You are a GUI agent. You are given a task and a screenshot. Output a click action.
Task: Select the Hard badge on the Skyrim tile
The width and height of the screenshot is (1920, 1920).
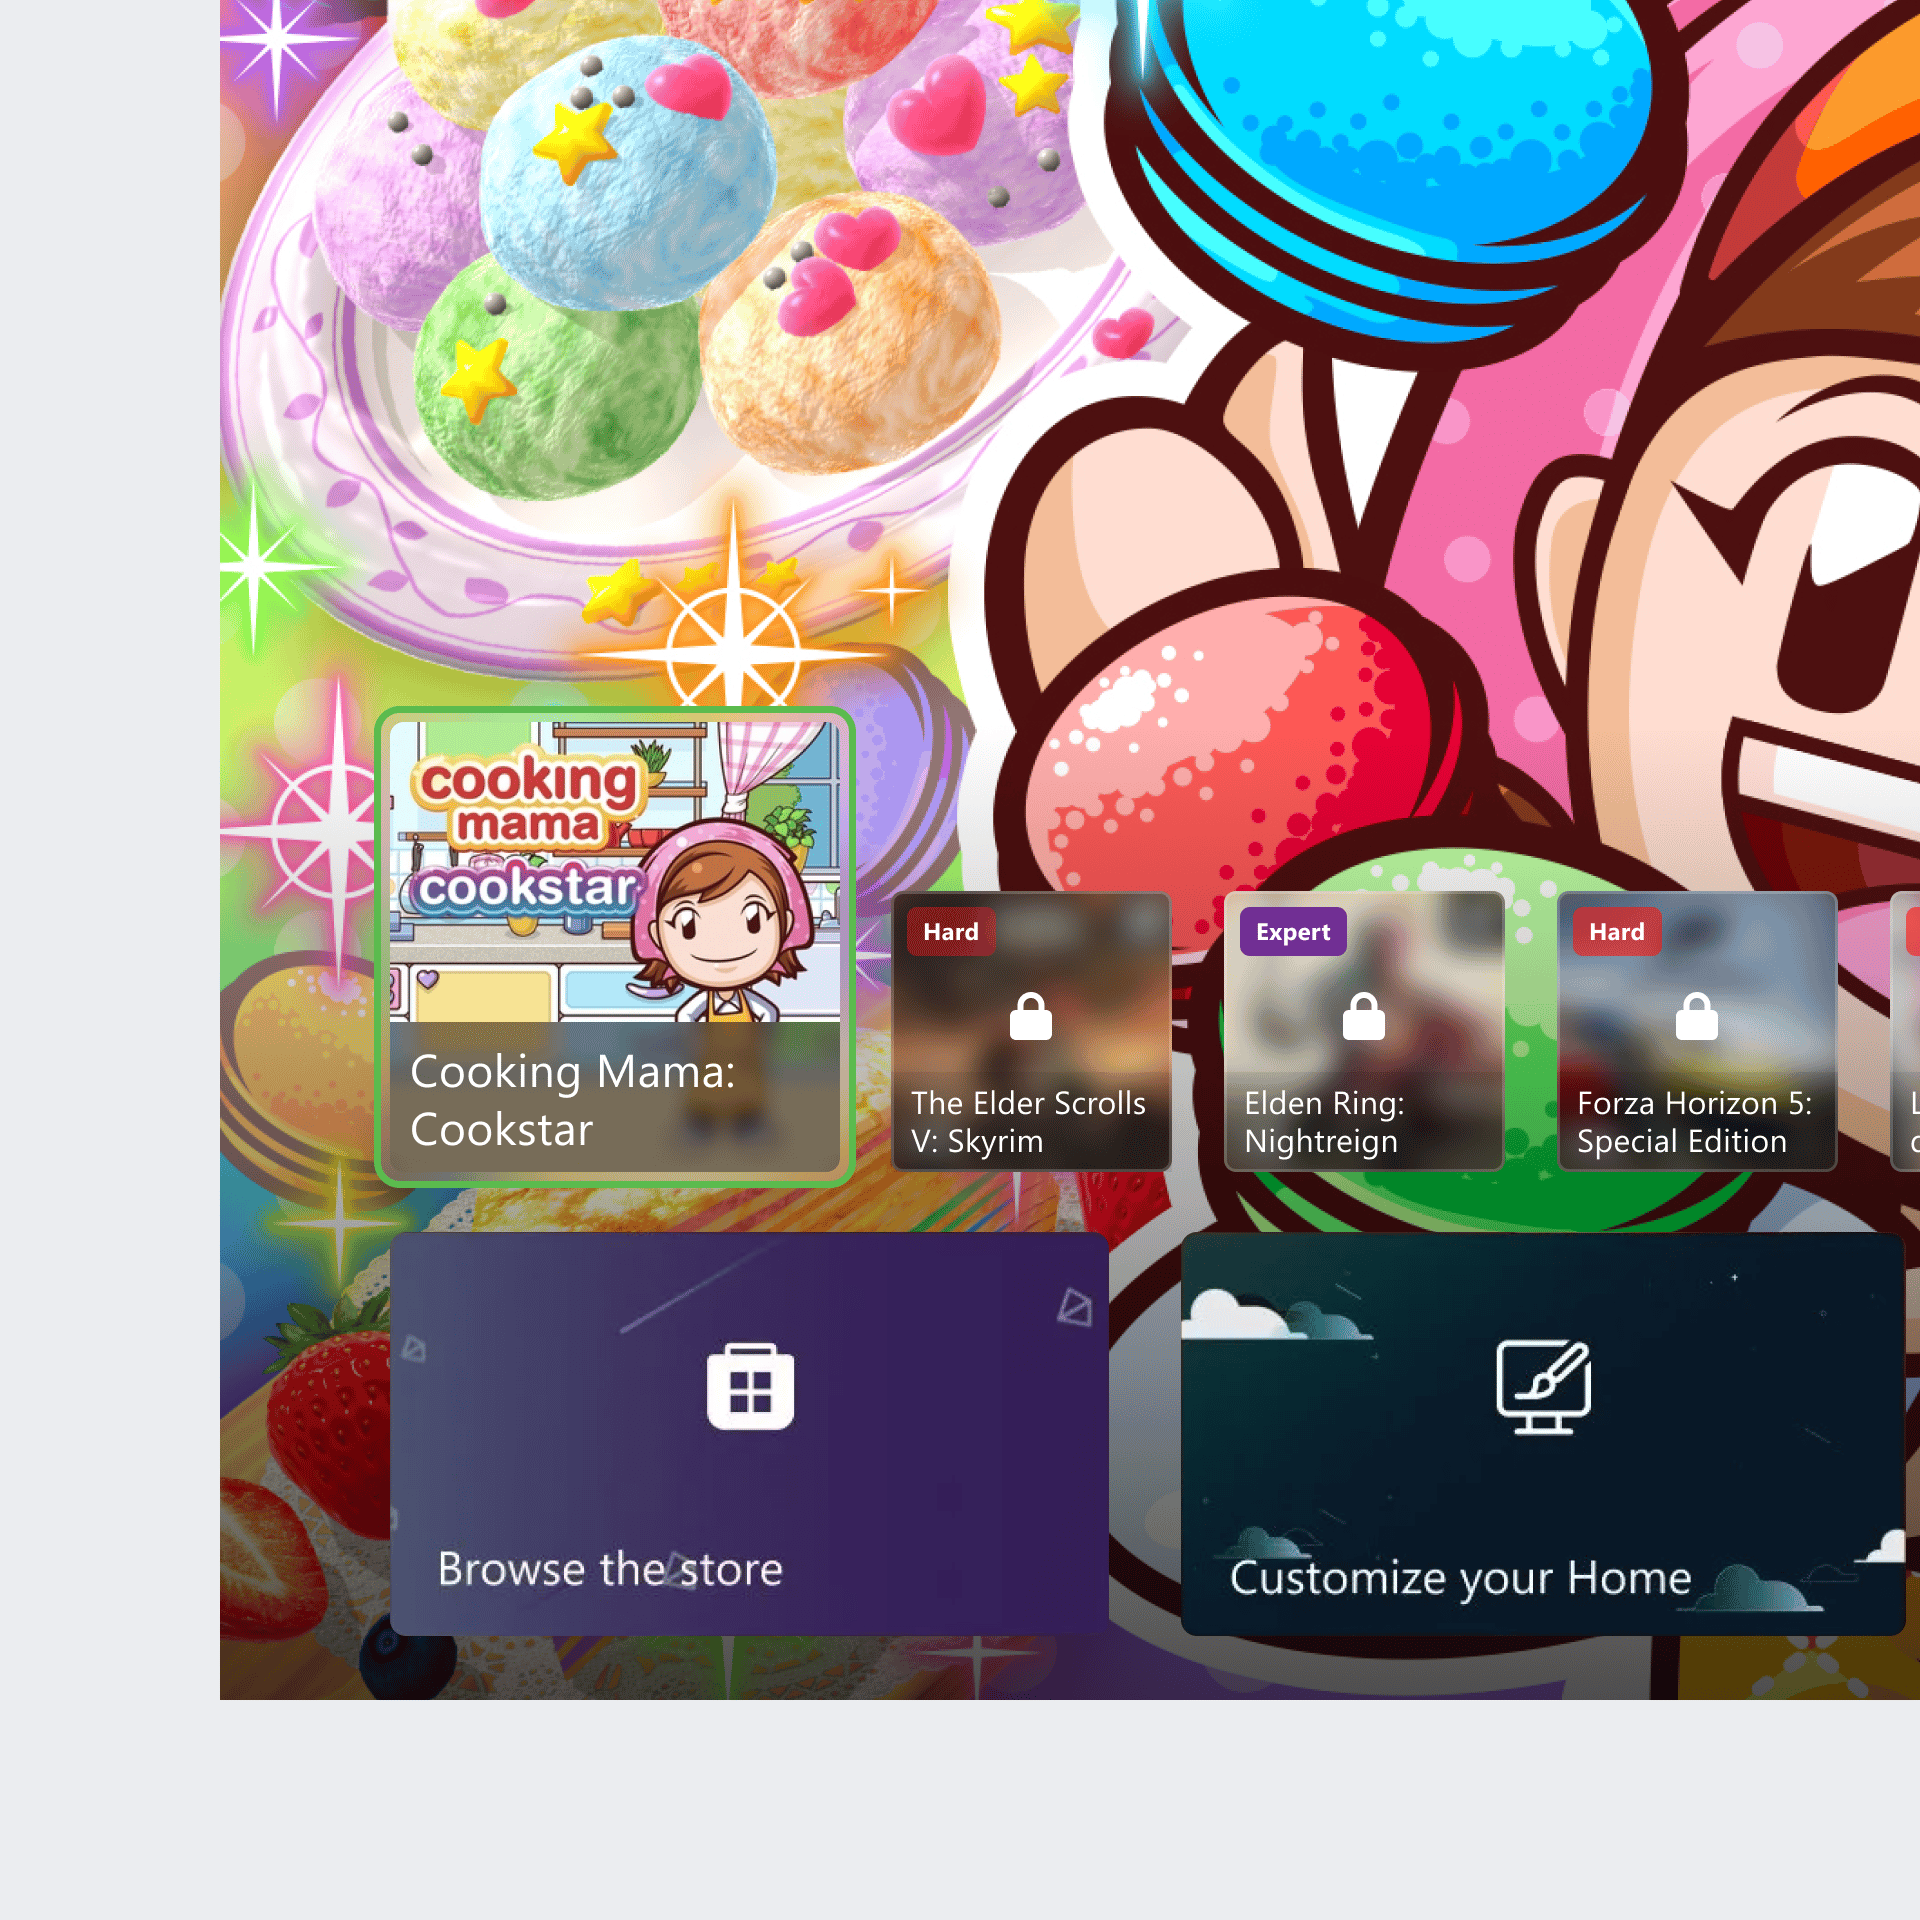tap(950, 932)
